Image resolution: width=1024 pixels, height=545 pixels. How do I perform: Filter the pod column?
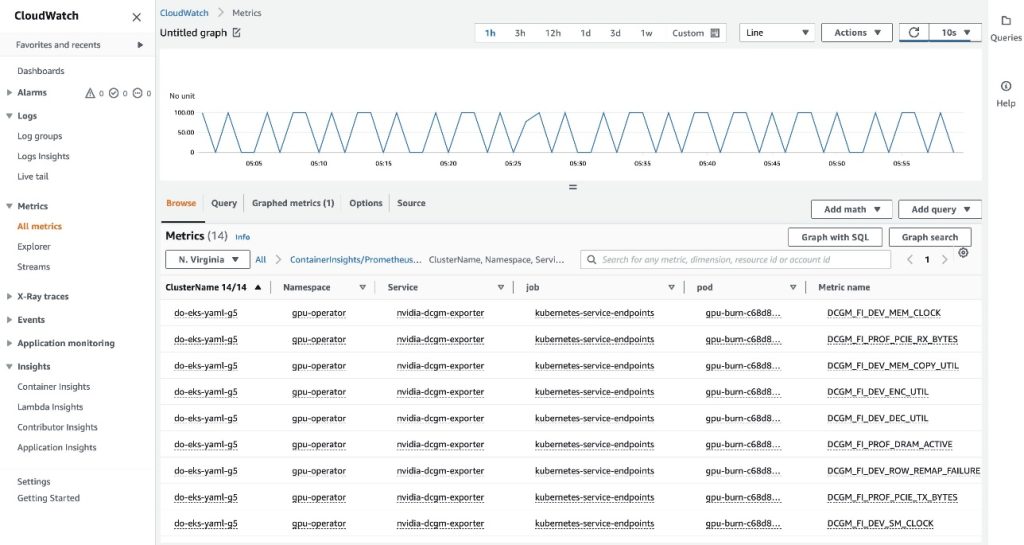(793, 287)
